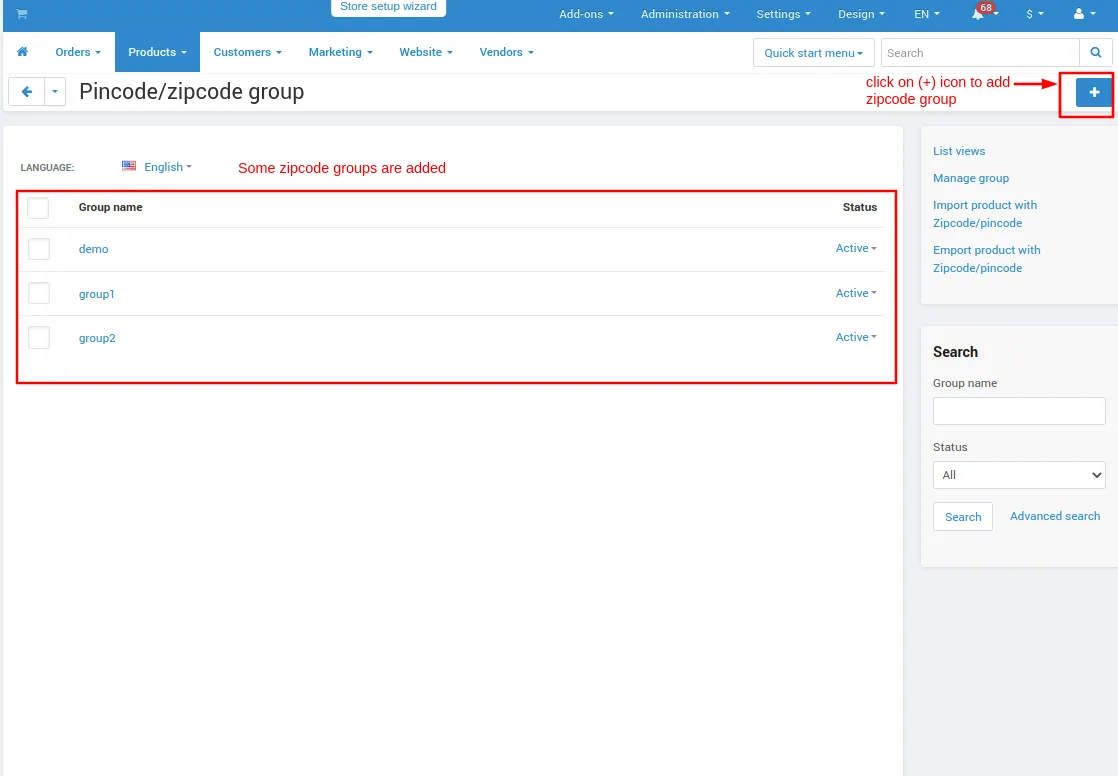Open the group1 link
Image resolution: width=1118 pixels, height=776 pixels.
click(96, 294)
